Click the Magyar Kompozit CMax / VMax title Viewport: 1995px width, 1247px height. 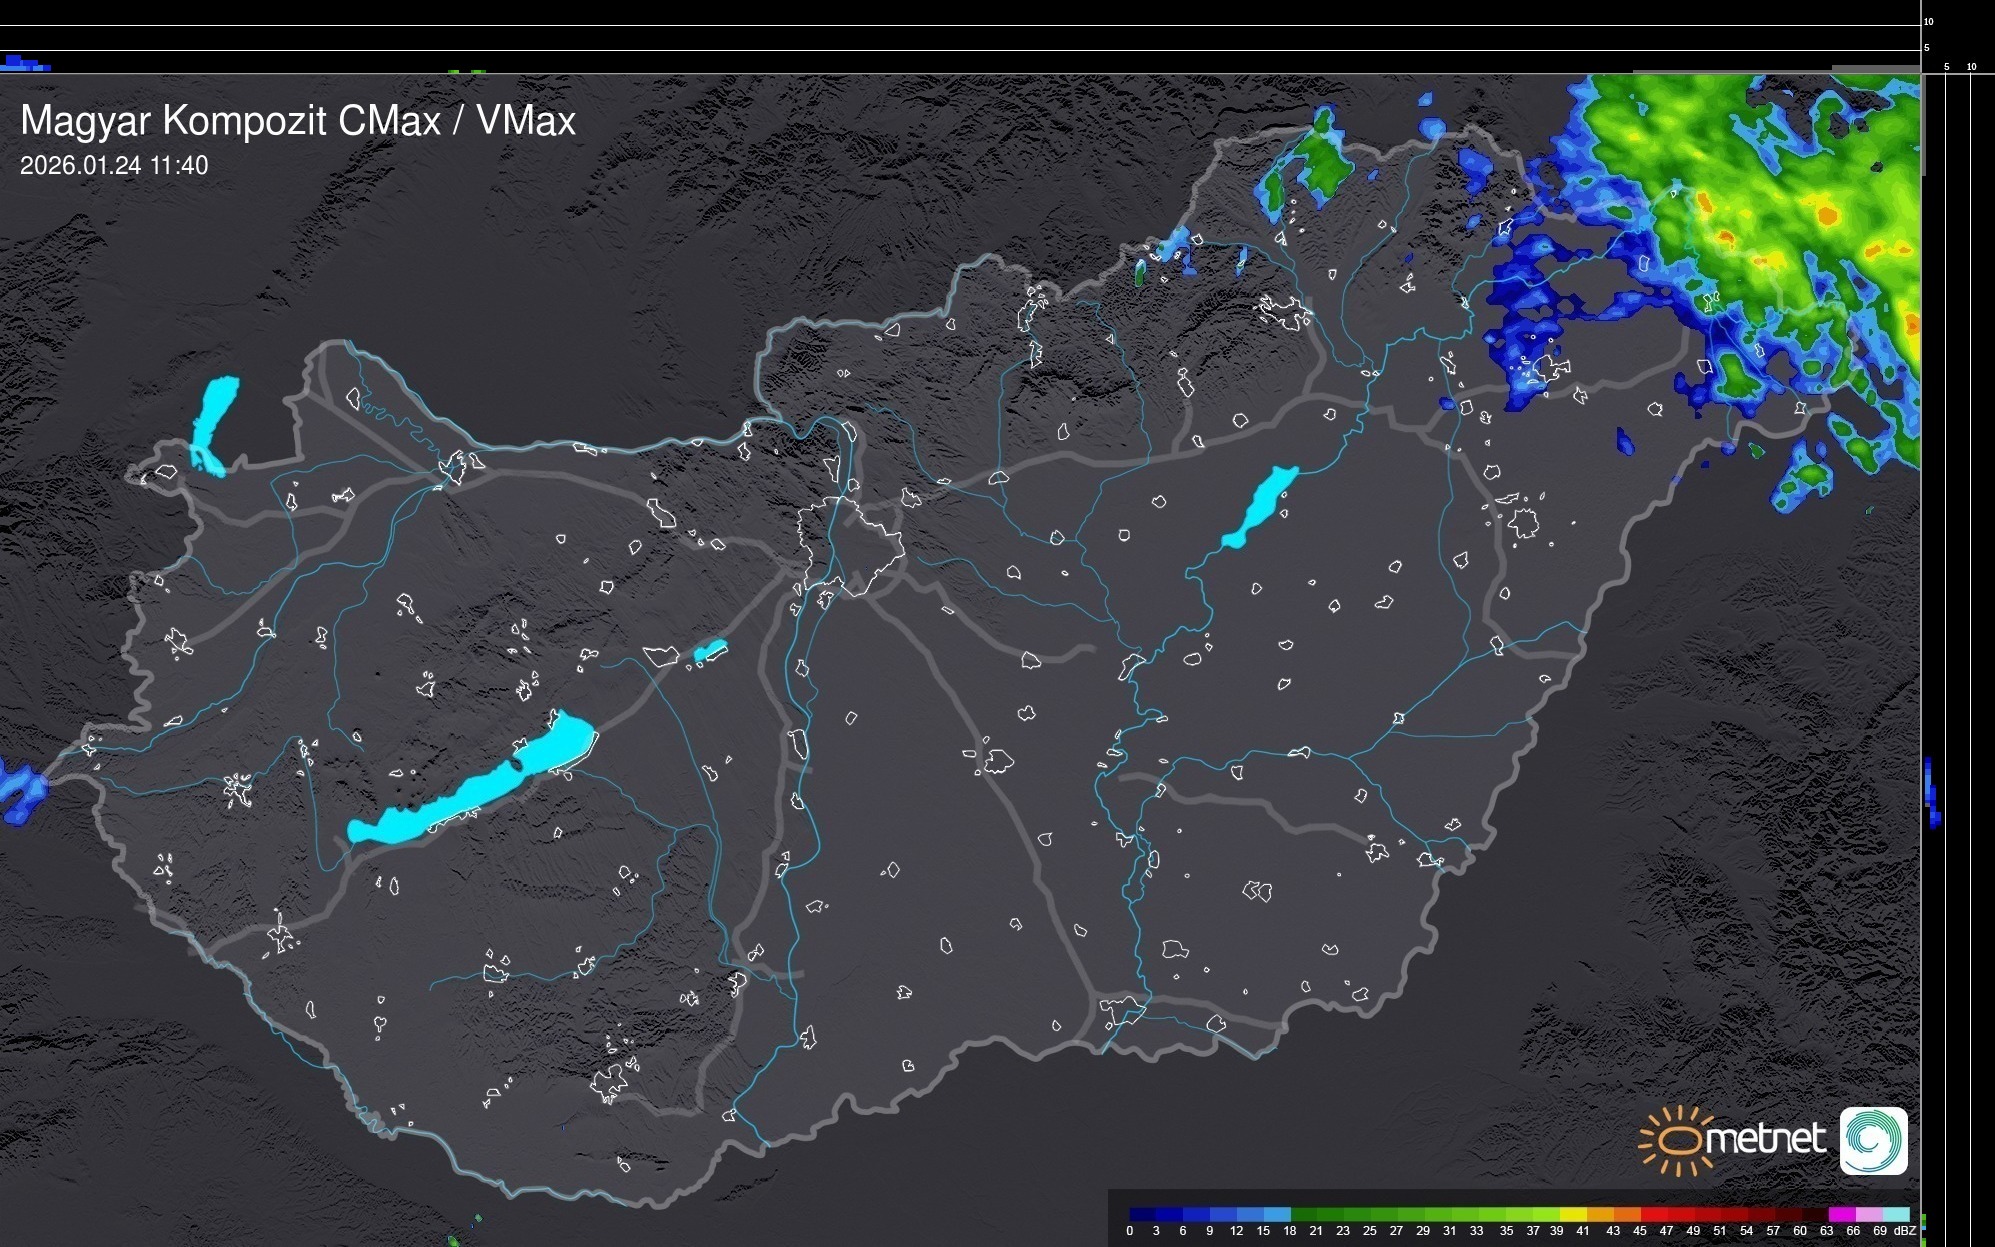tap(298, 121)
